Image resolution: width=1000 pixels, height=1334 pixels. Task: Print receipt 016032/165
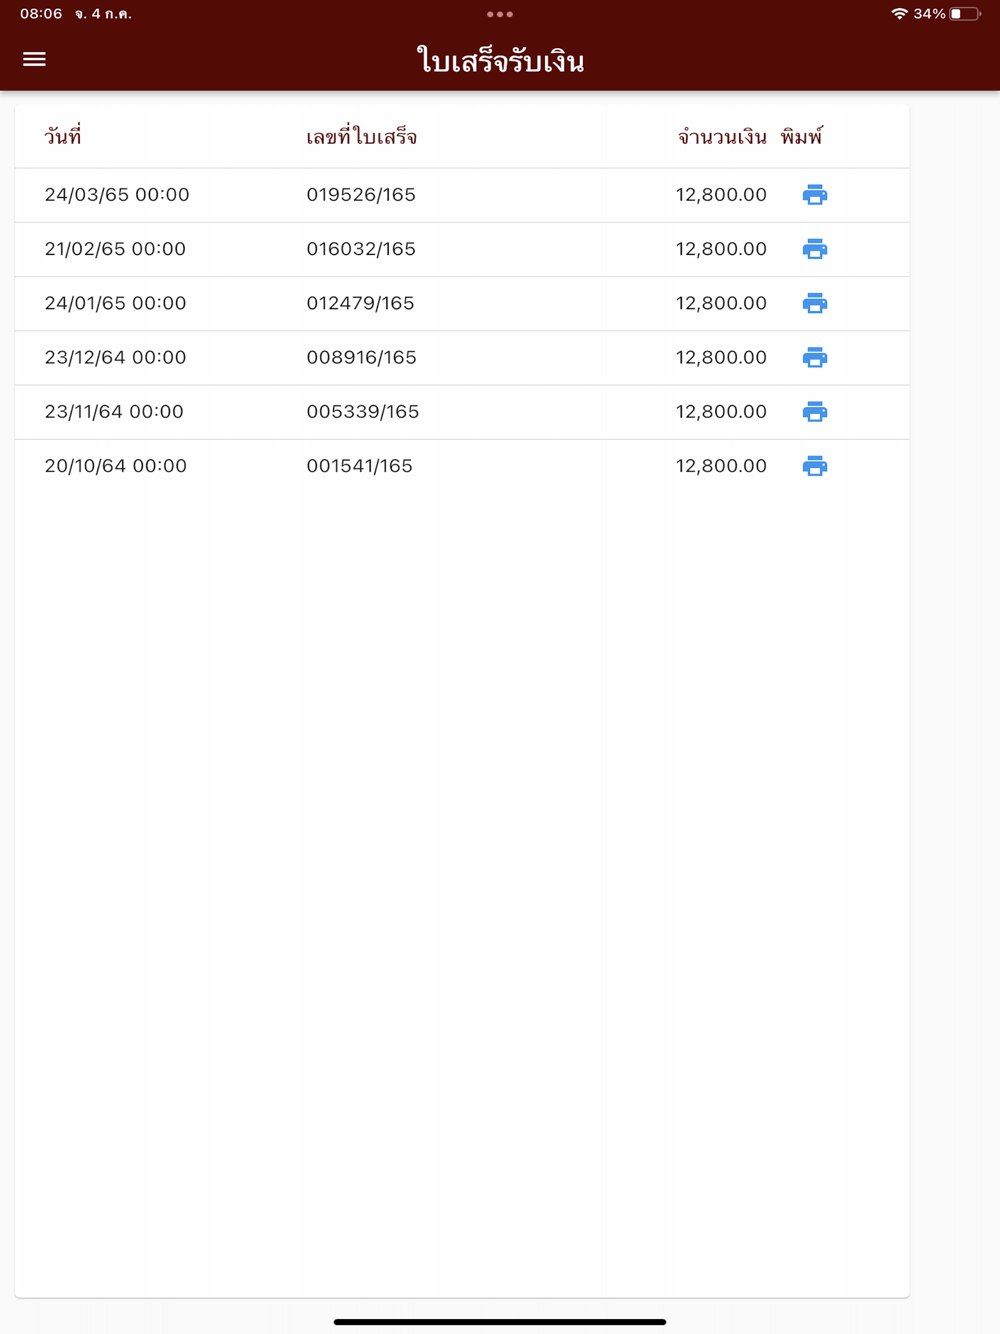point(815,249)
